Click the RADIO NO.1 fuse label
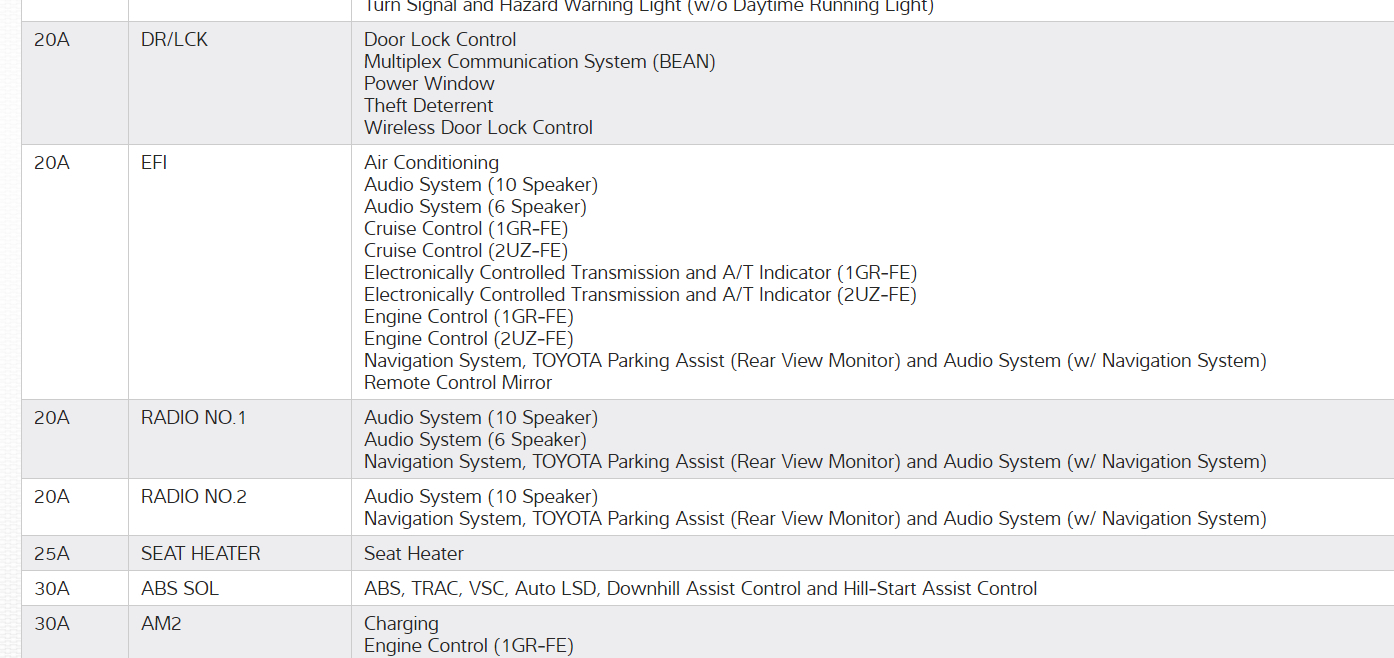Viewport: 1394px width, 658px height. click(x=193, y=418)
